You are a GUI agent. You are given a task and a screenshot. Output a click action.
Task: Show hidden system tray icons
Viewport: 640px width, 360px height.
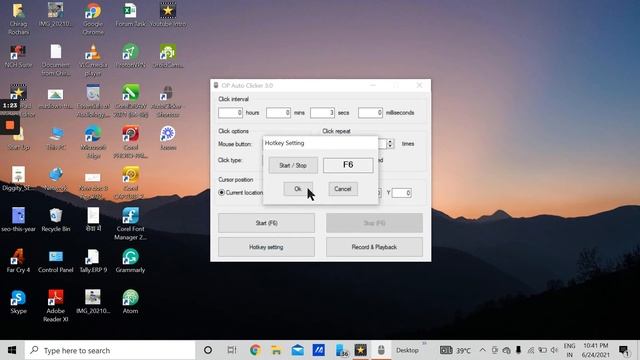point(482,350)
